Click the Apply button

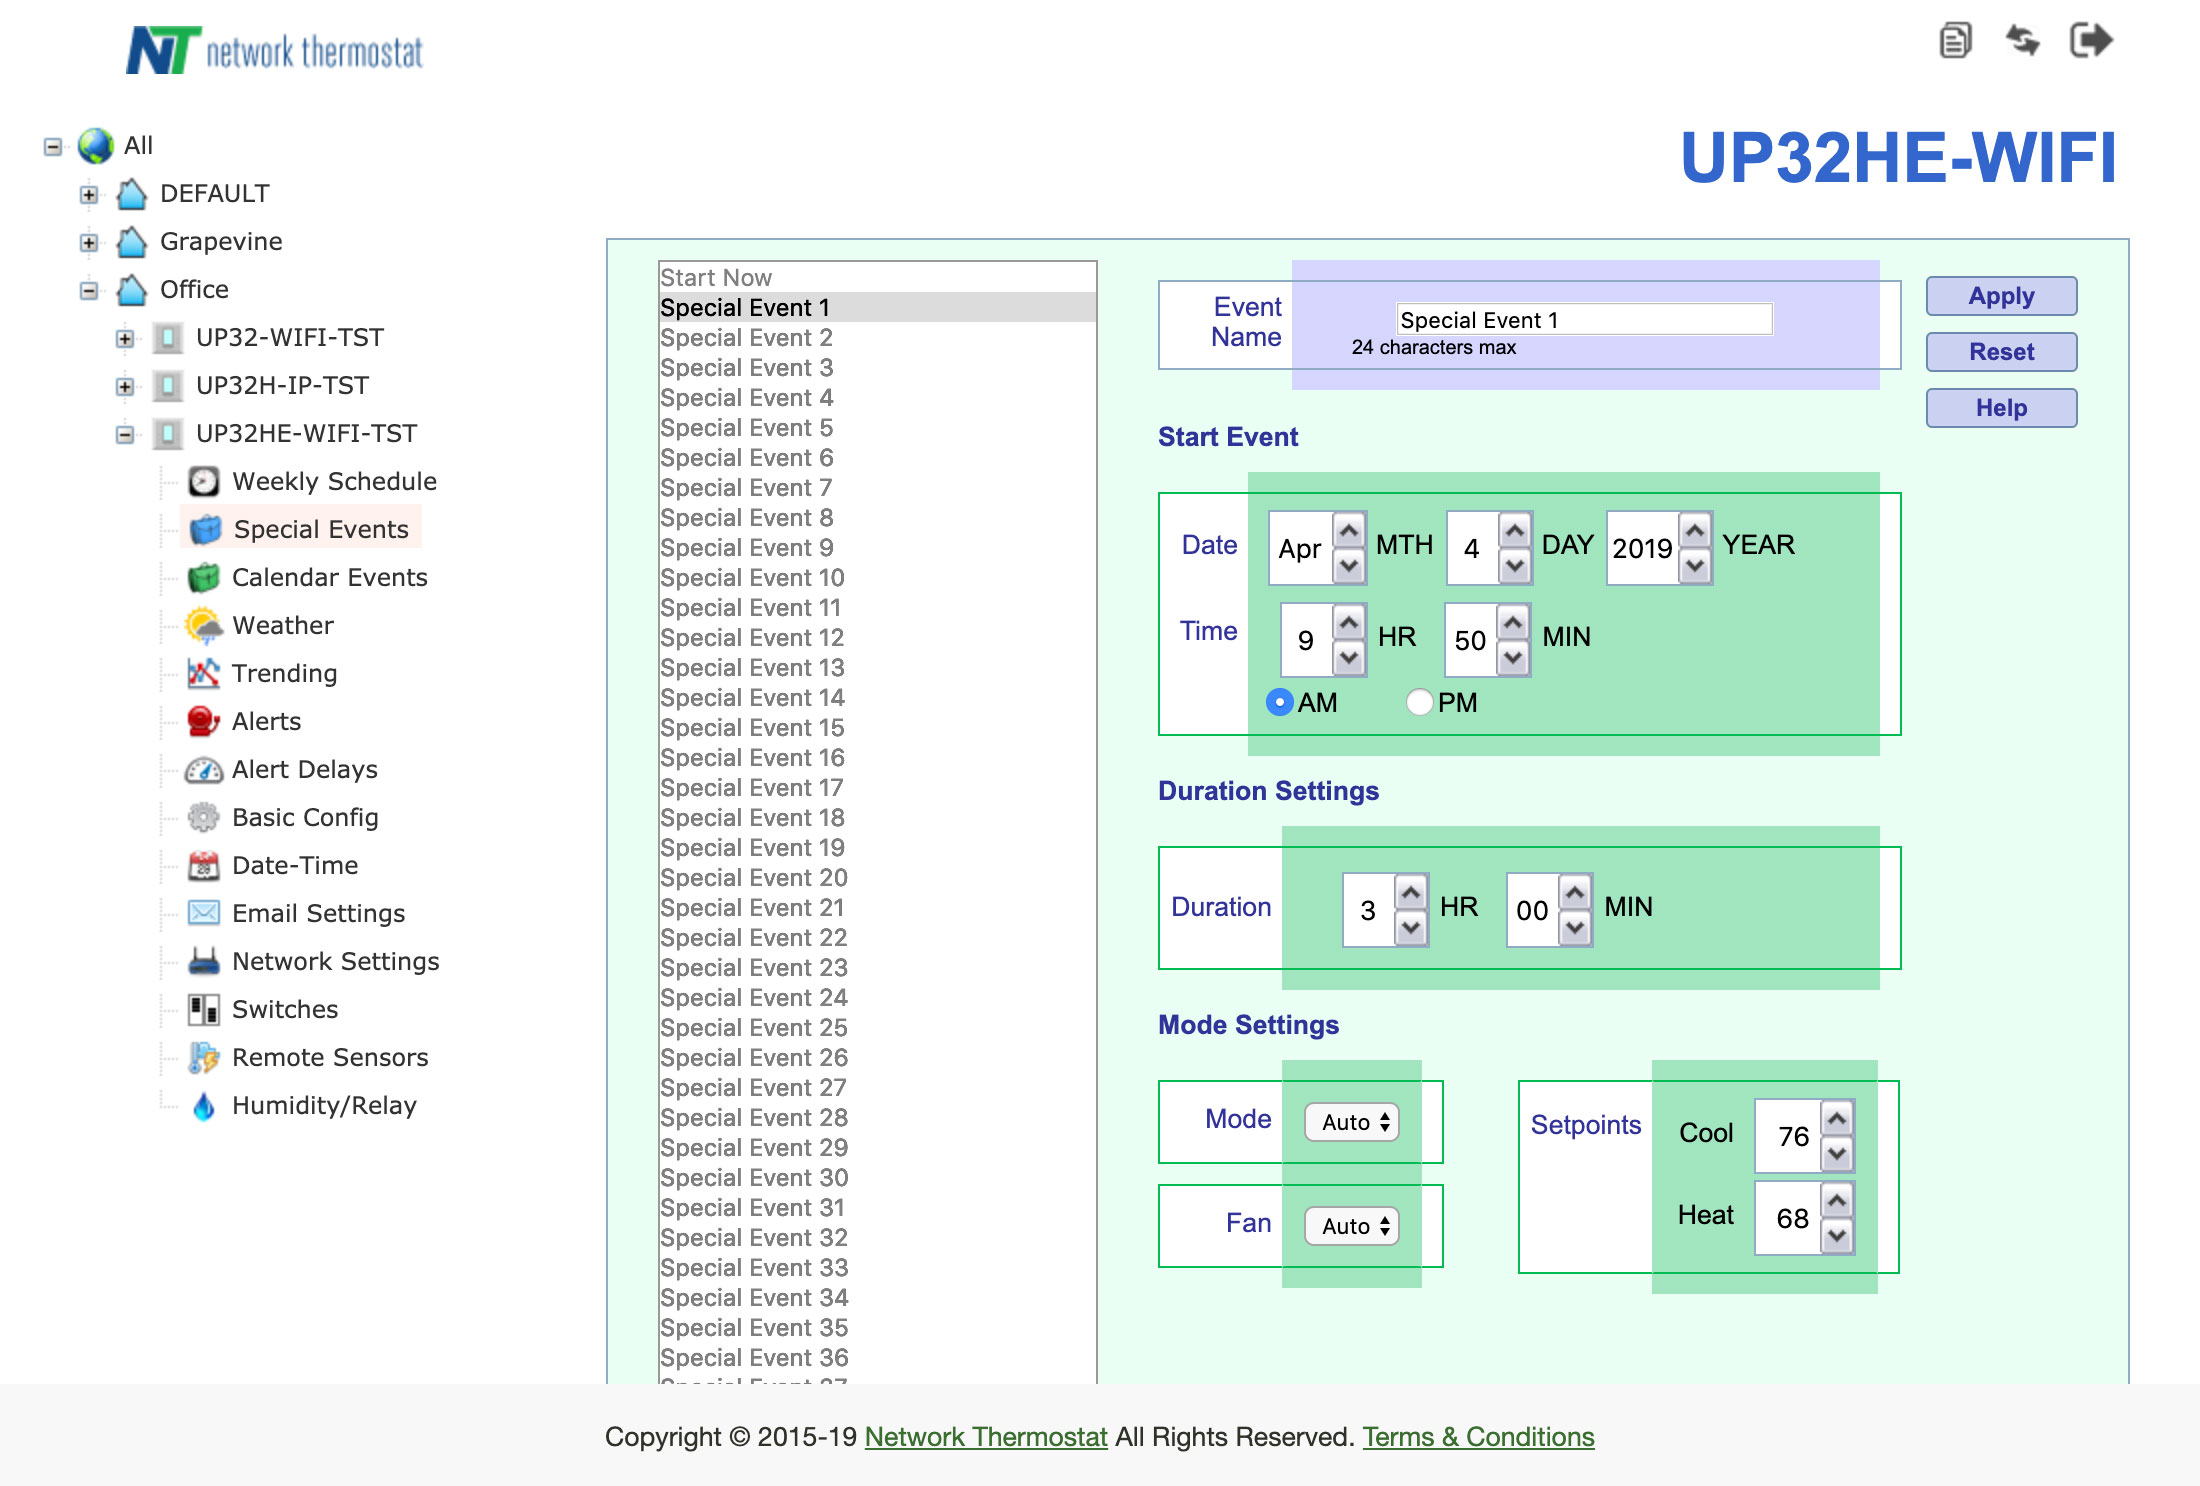point(2001,296)
